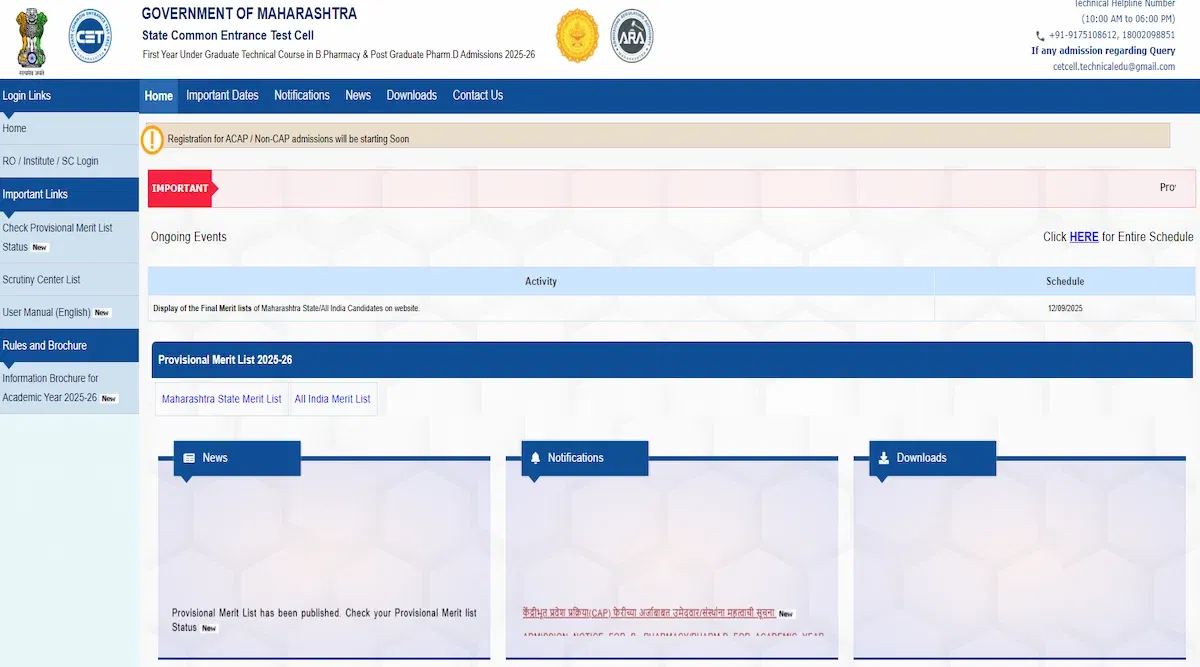
Task: Click the ARA circular logo
Action: 632,36
